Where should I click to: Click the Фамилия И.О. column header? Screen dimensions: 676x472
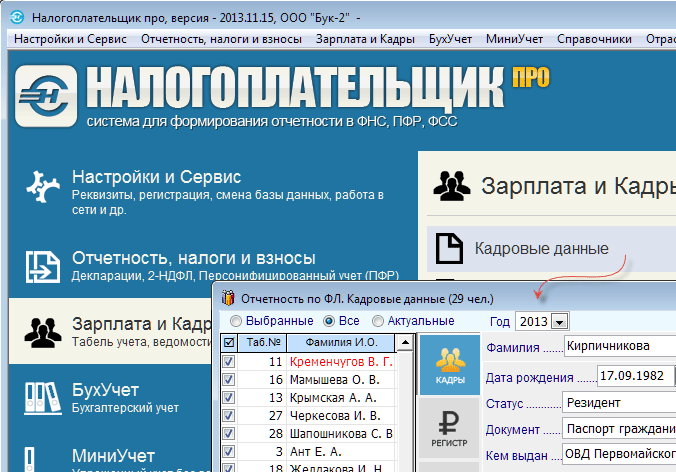point(341,343)
